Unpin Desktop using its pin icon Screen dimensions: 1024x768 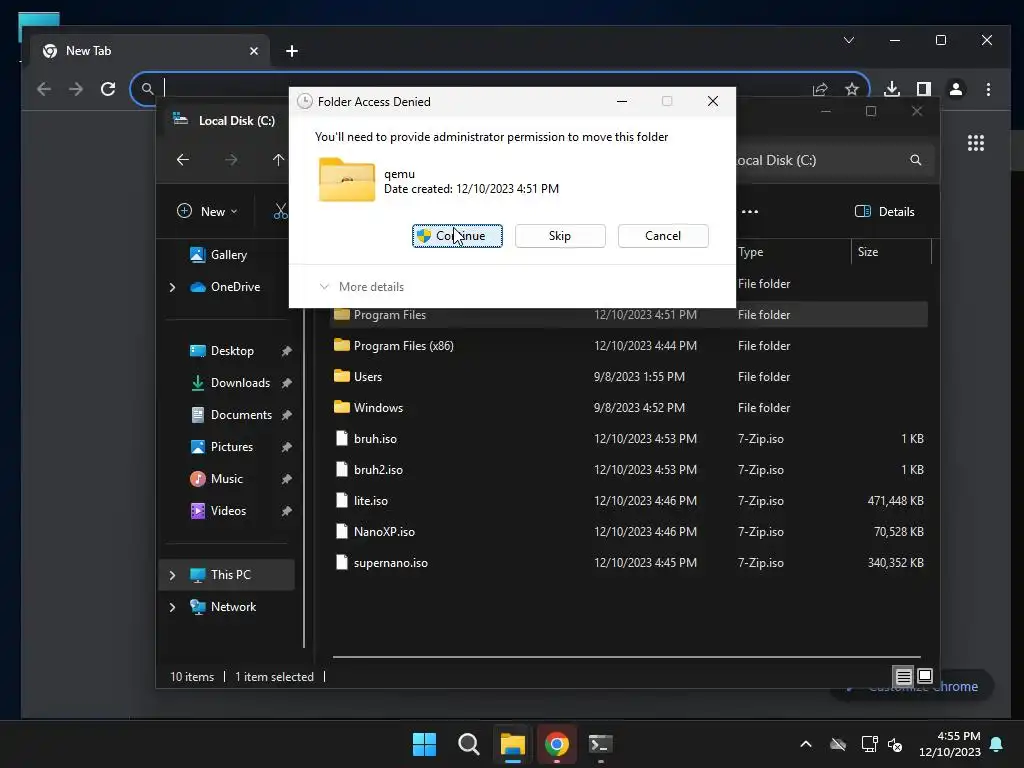(x=286, y=351)
